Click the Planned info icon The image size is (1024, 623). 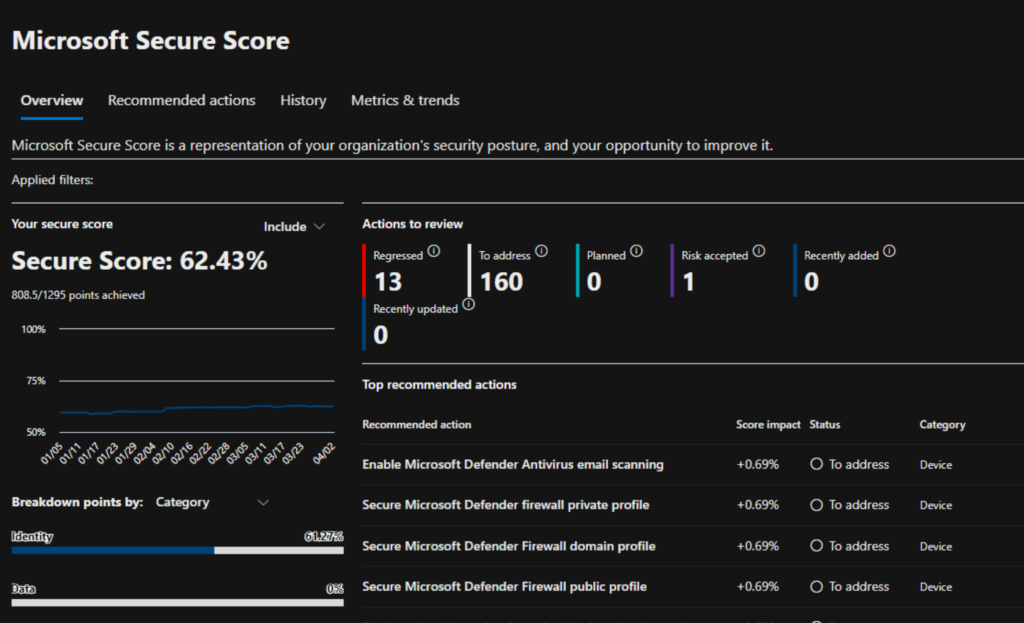pos(637,251)
